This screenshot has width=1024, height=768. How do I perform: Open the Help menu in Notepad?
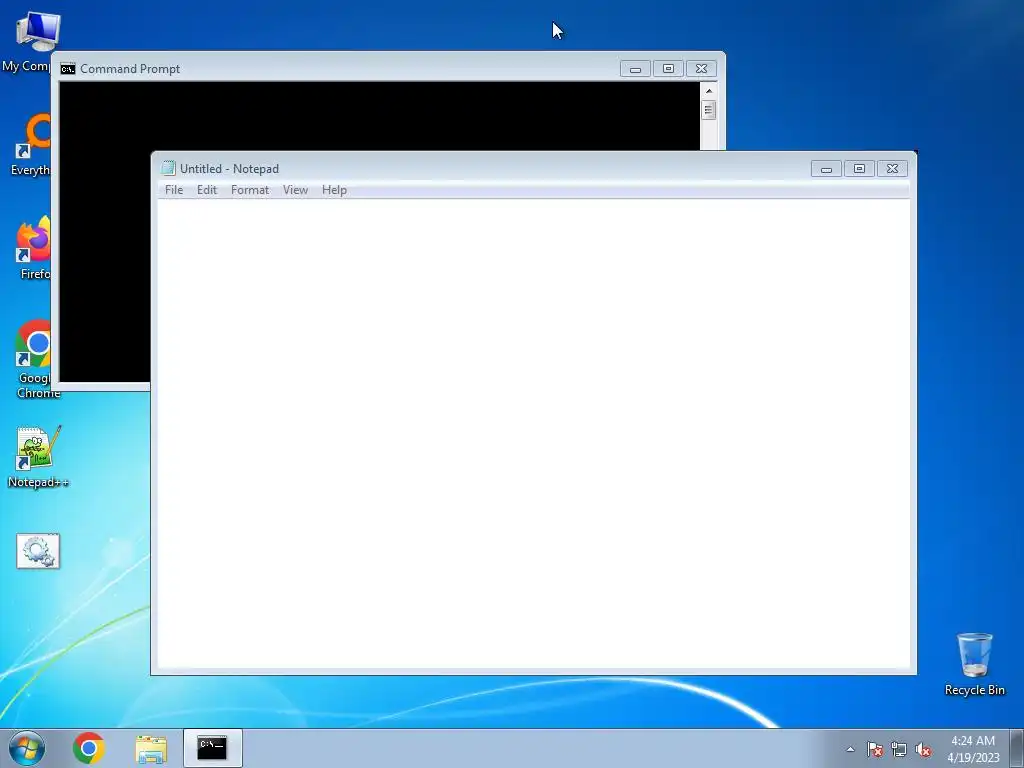pos(334,190)
